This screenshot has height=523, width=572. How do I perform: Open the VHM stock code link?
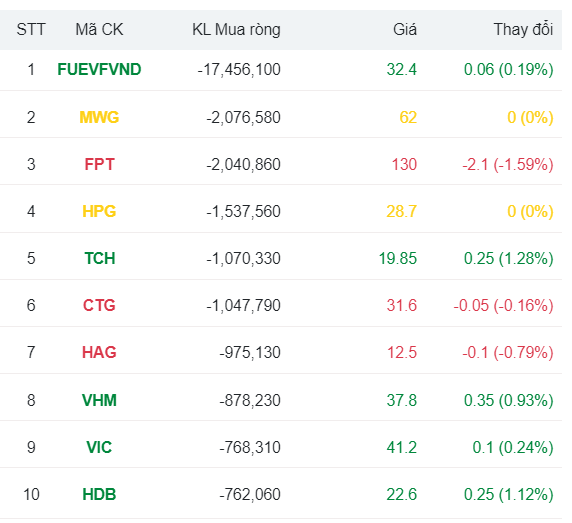99,400
